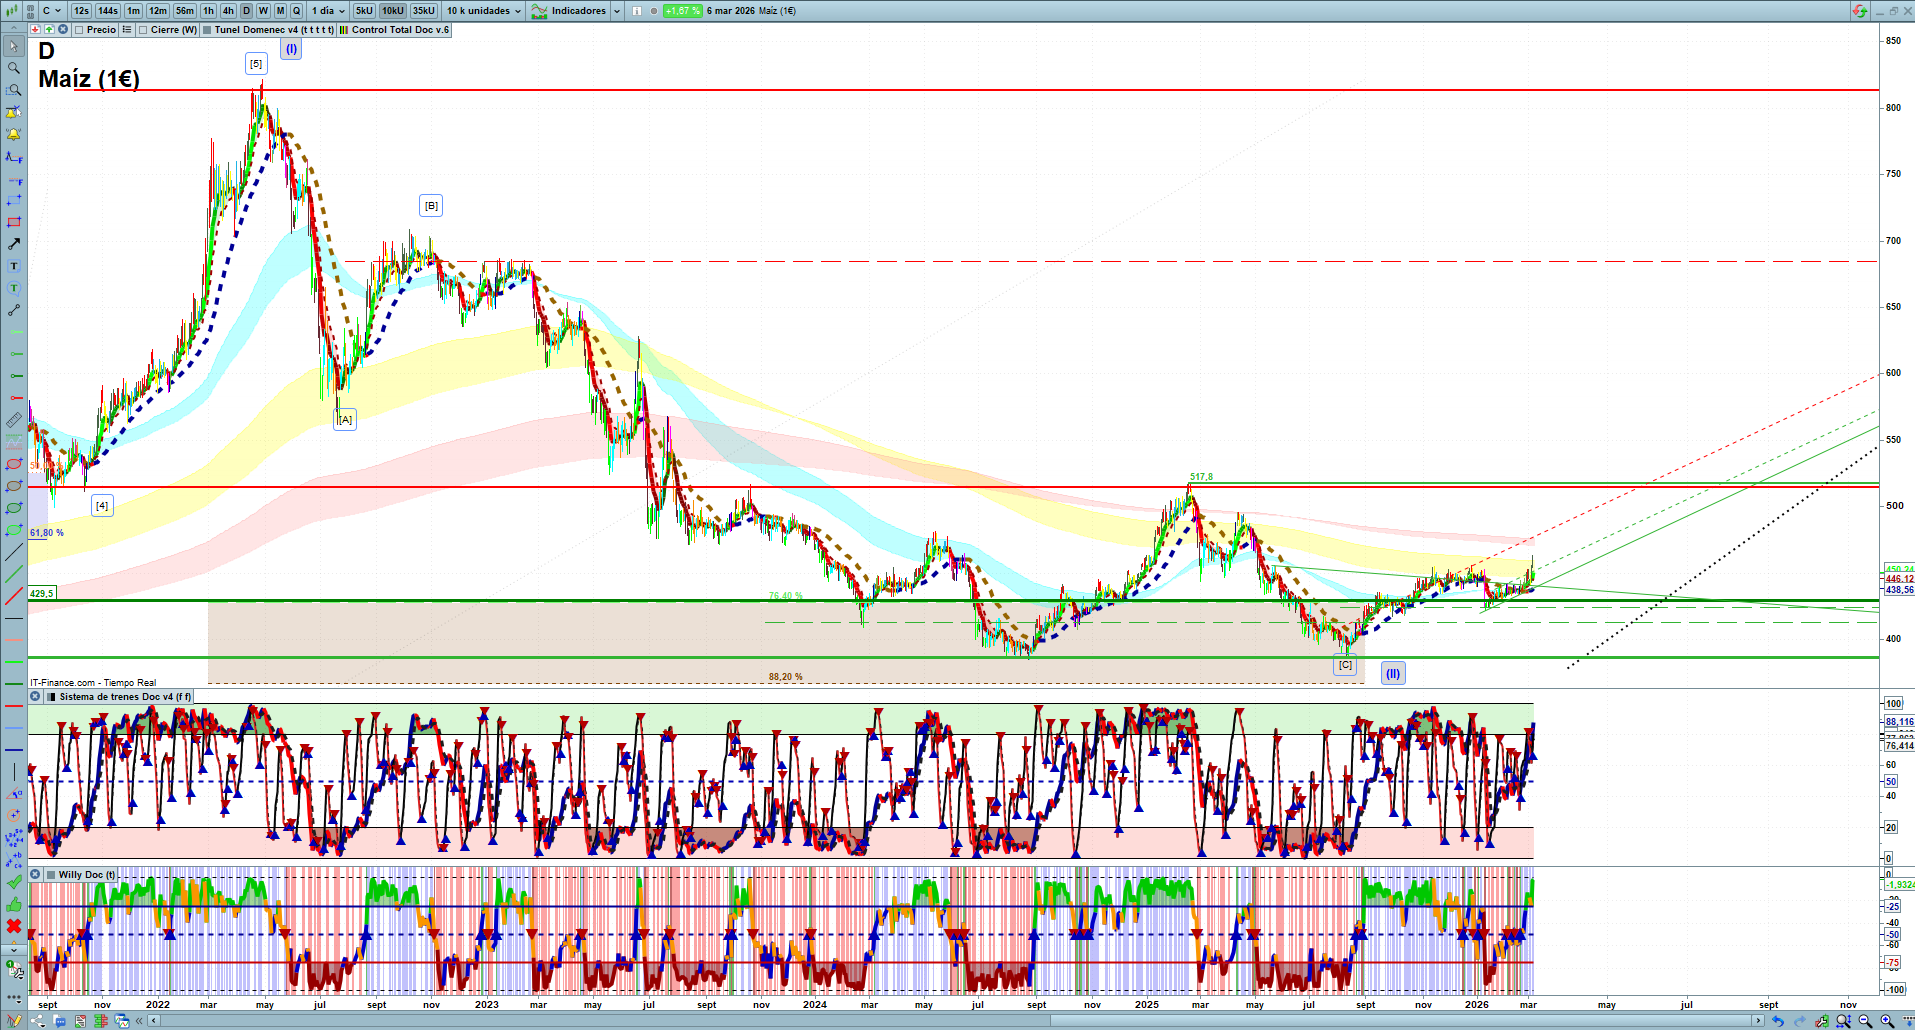Pick the ruler measurement tool
The image size is (1915, 1030).
pyautogui.click(x=14, y=420)
